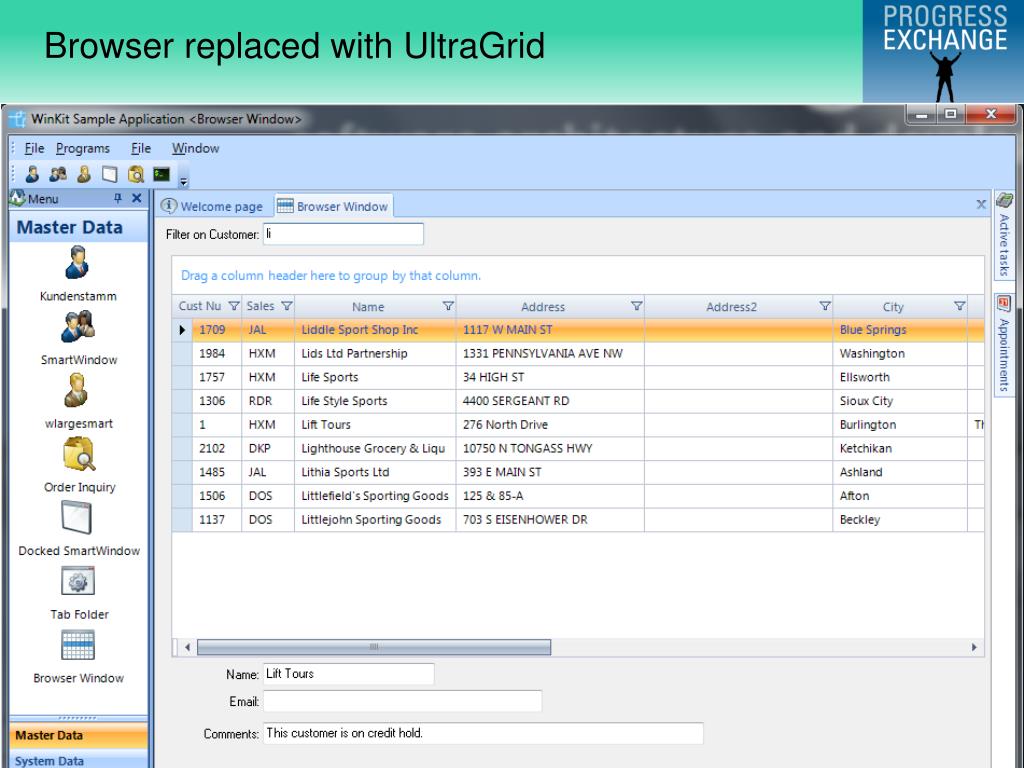The width and height of the screenshot is (1024, 768).
Task: Open the toolbar overflow options arrow
Action: 184,182
